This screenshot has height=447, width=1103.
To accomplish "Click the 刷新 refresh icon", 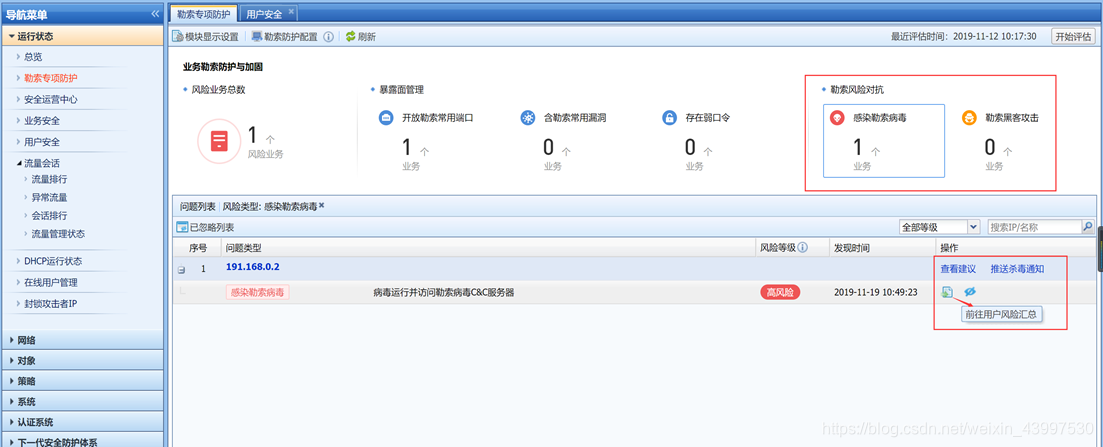I will tap(351, 37).
